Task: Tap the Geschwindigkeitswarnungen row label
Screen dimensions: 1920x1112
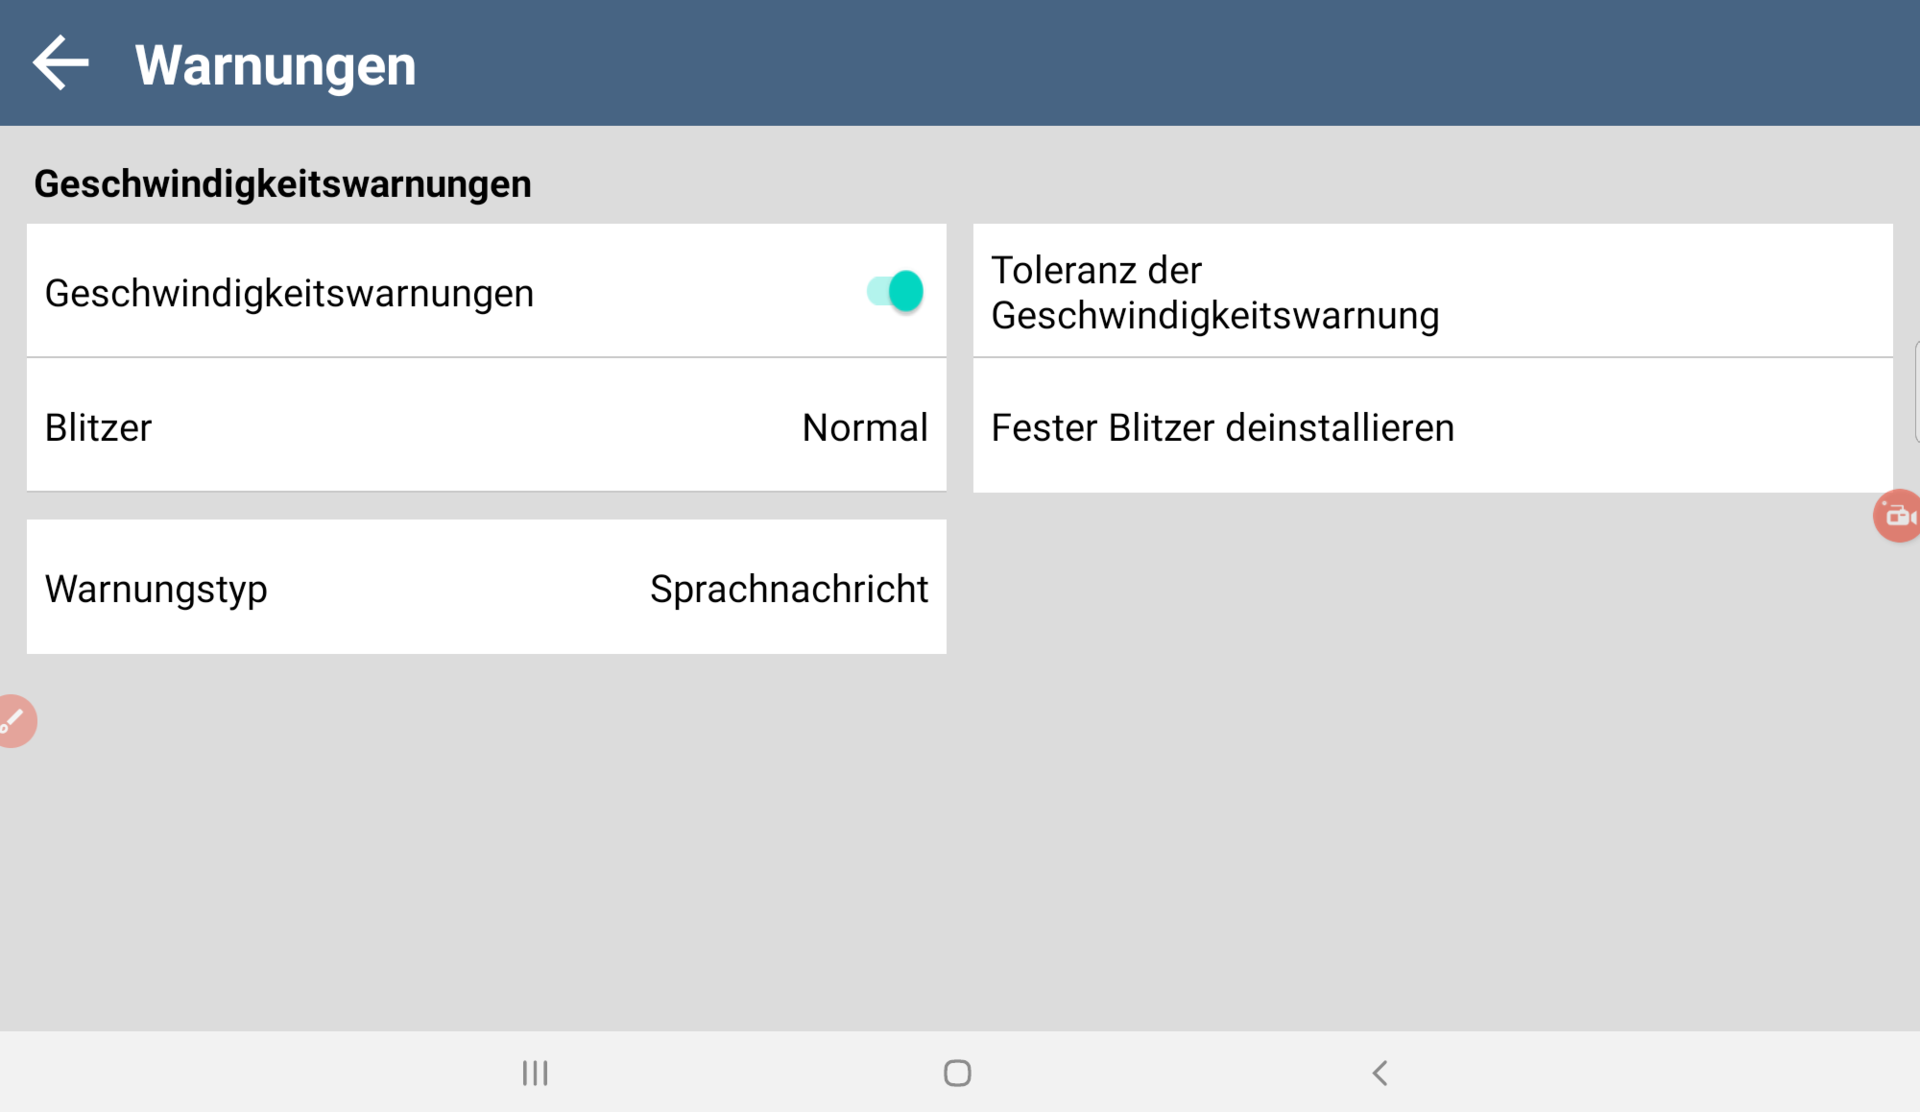Action: coord(289,293)
